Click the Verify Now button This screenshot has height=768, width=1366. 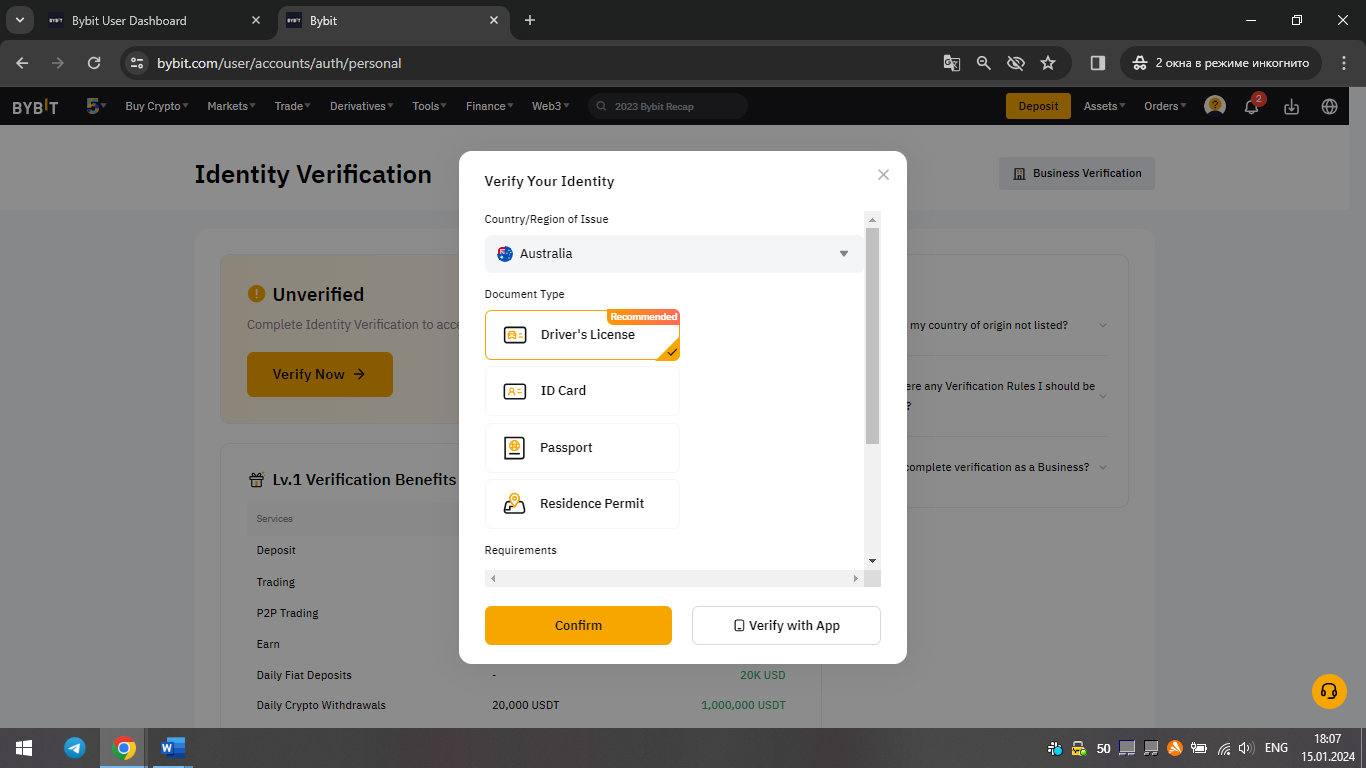coord(320,374)
